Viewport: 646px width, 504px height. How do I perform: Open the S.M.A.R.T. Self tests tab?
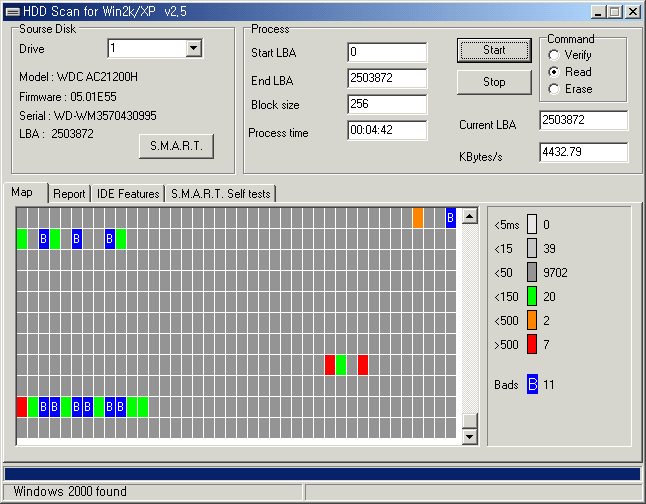click(x=220, y=194)
